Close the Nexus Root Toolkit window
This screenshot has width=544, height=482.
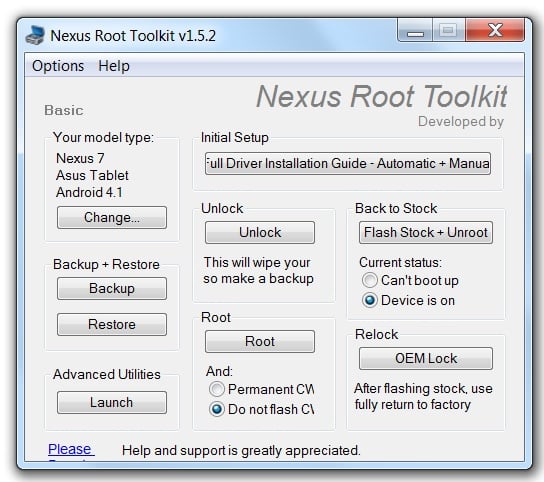point(495,31)
